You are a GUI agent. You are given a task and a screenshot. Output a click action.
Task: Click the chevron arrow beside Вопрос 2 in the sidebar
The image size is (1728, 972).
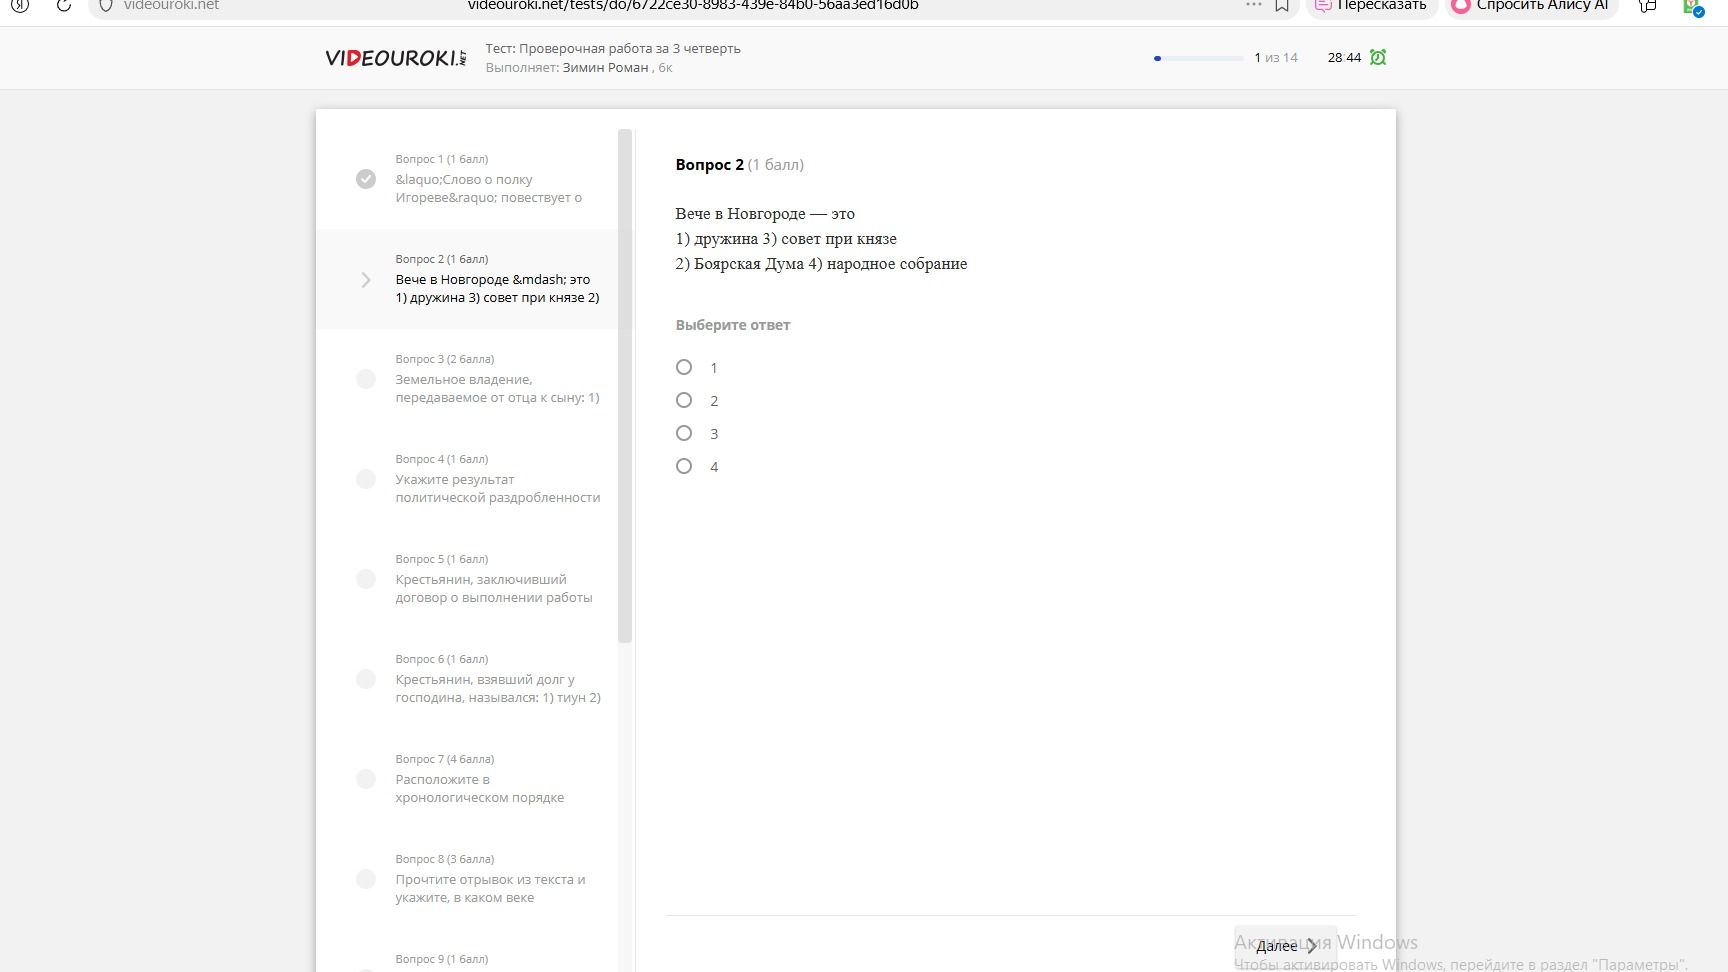366,280
